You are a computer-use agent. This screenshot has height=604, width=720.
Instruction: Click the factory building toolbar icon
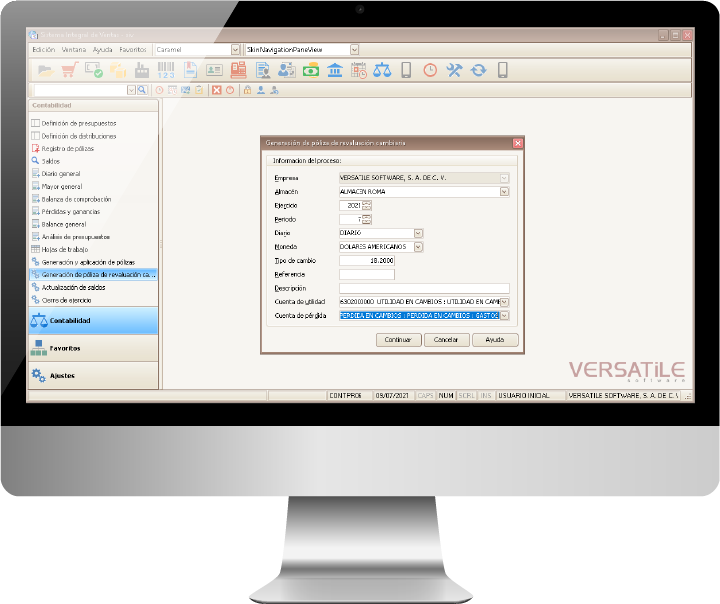coord(142,70)
